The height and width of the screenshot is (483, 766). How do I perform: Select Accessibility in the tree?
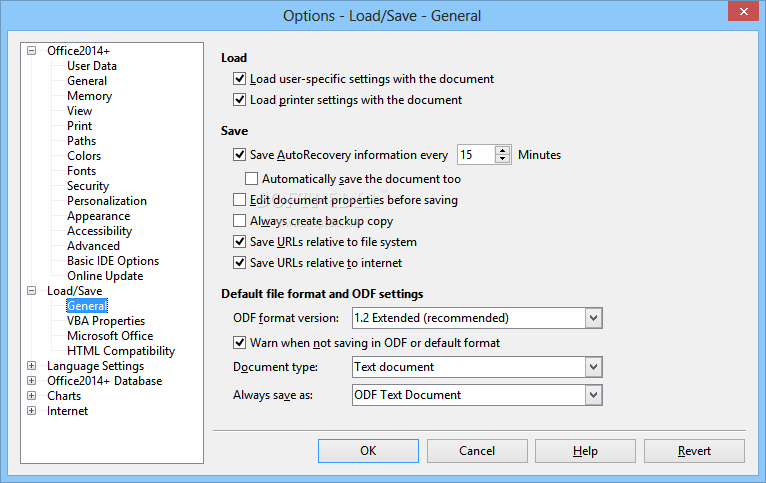tap(100, 231)
